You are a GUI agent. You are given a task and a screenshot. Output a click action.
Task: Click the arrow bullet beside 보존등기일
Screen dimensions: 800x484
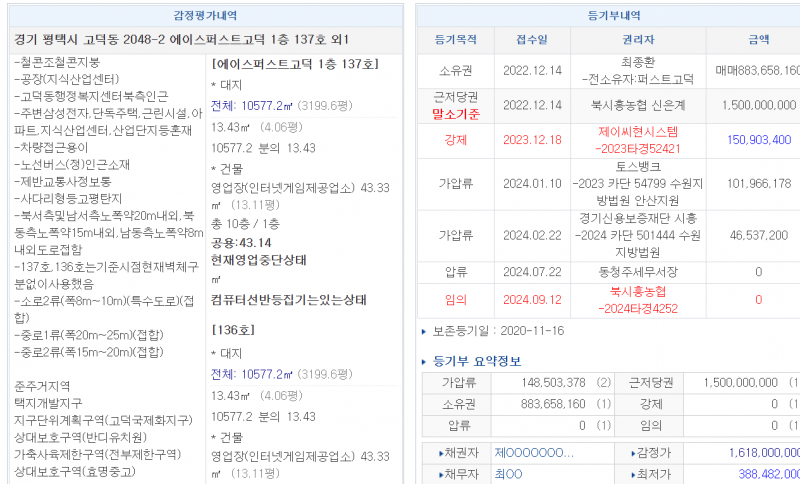(x=424, y=330)
